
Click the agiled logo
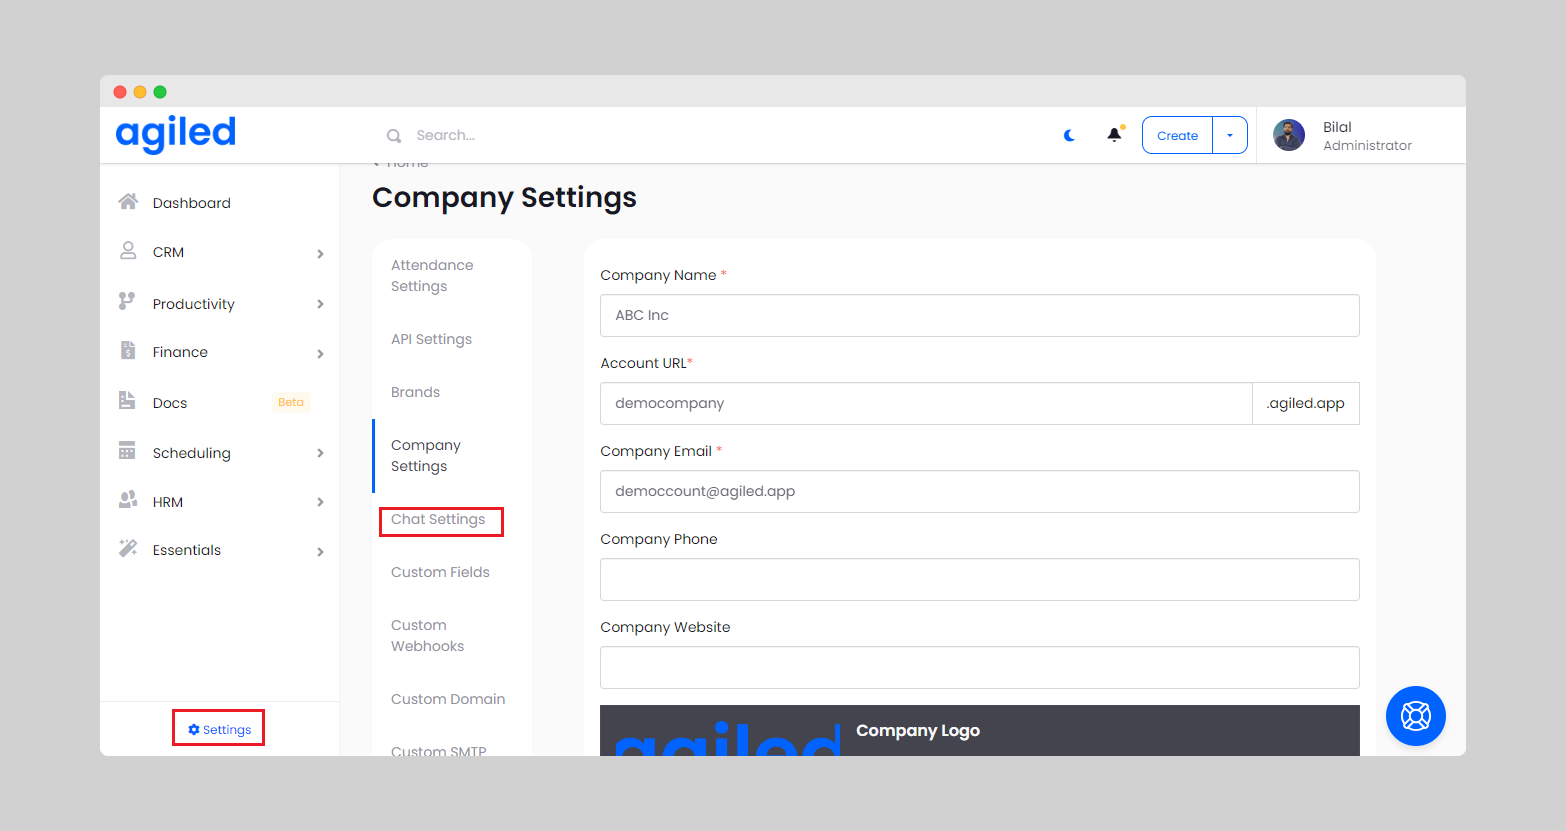[x=176, y=134]
